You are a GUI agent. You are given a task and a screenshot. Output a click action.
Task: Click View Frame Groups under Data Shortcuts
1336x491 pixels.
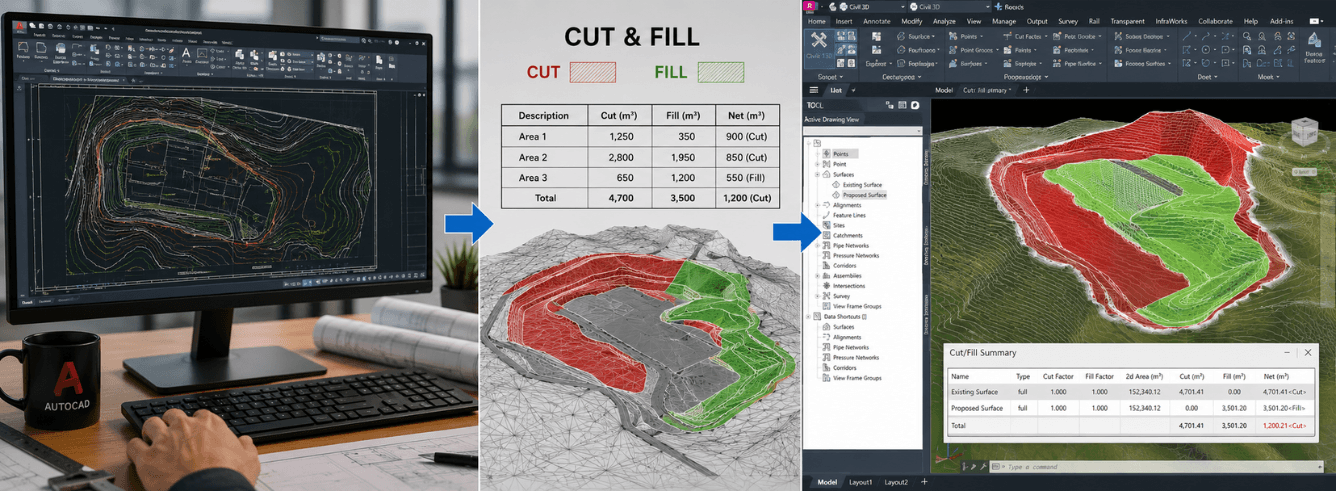857,378
